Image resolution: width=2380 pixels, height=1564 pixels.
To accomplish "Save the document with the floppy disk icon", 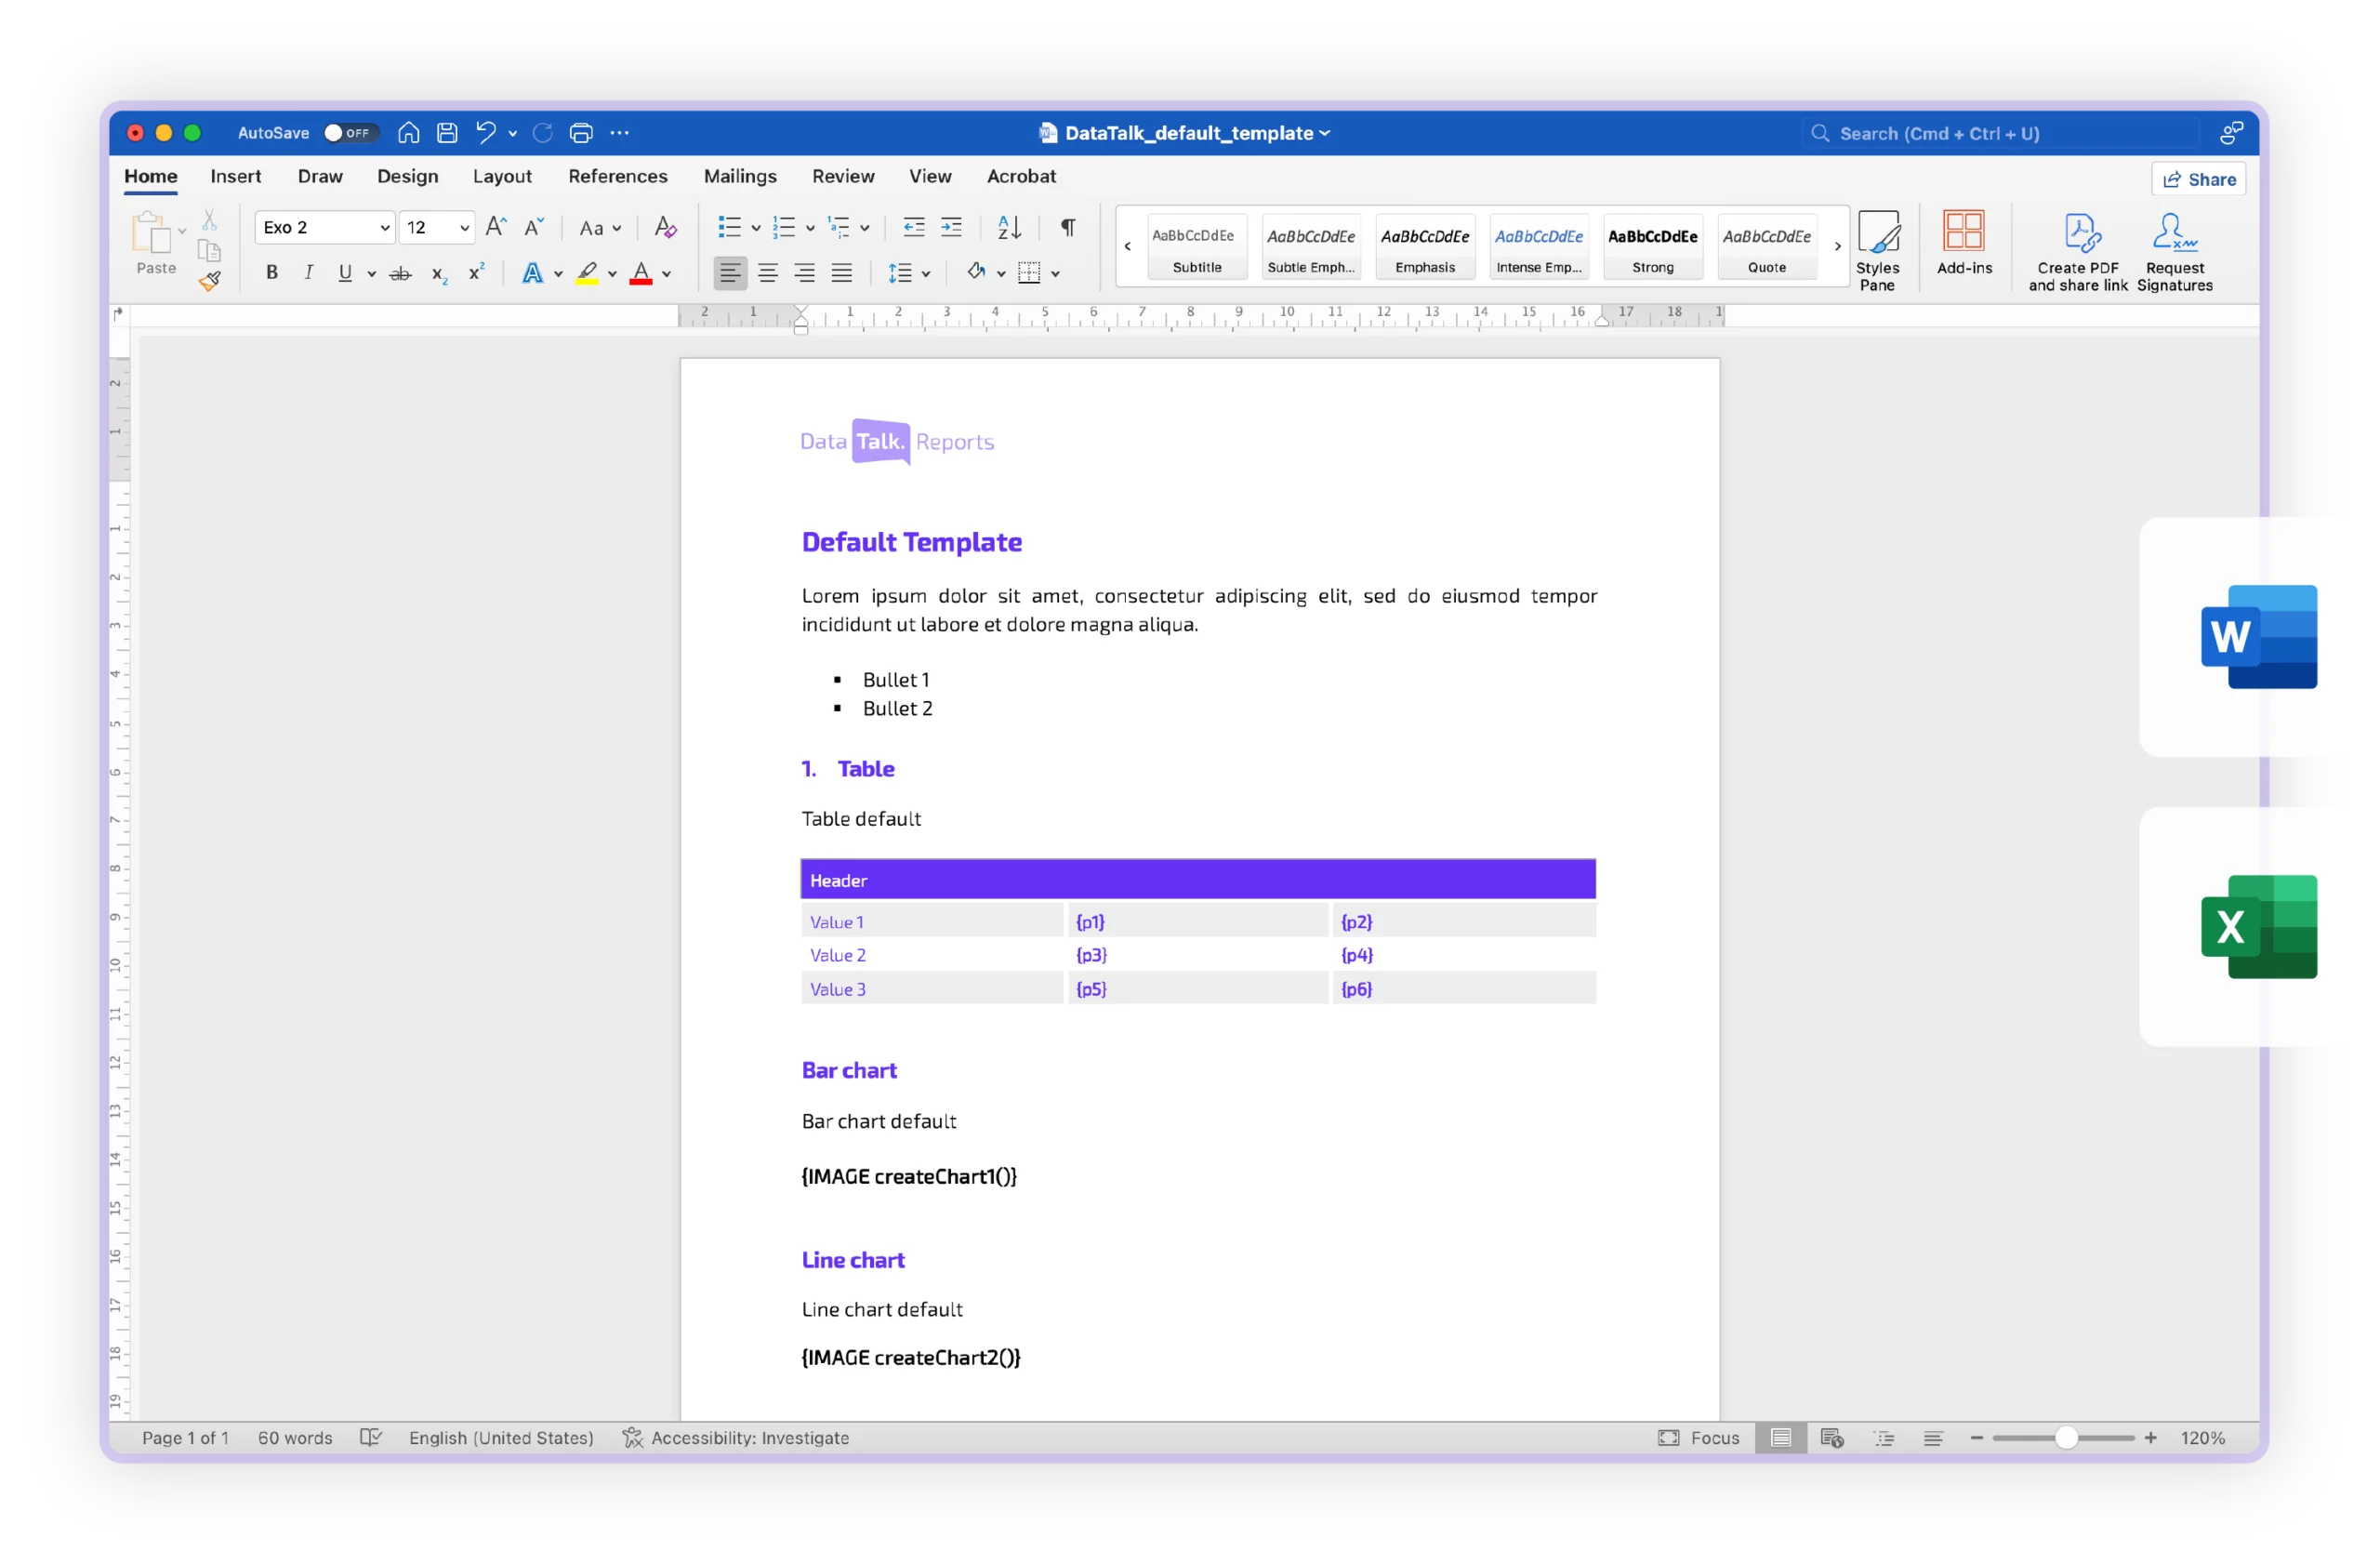I will [x=447, y=133].
